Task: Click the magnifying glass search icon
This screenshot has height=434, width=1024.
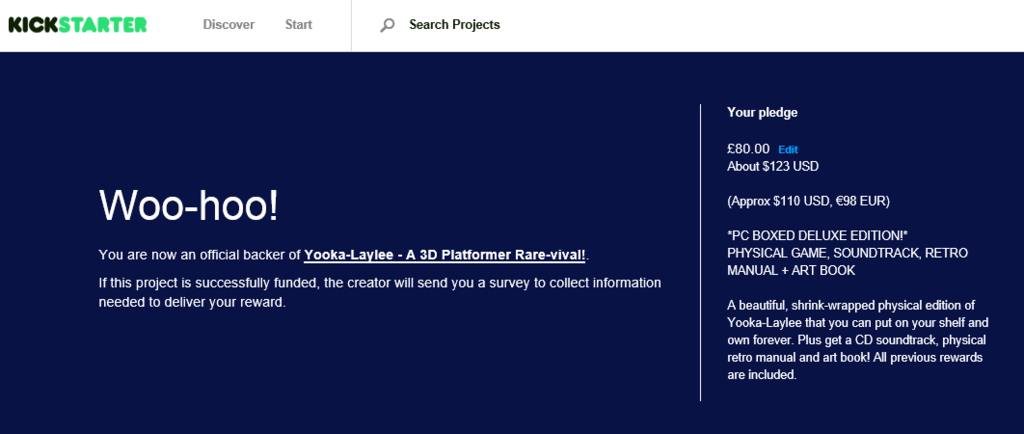Action: [387, 25]
